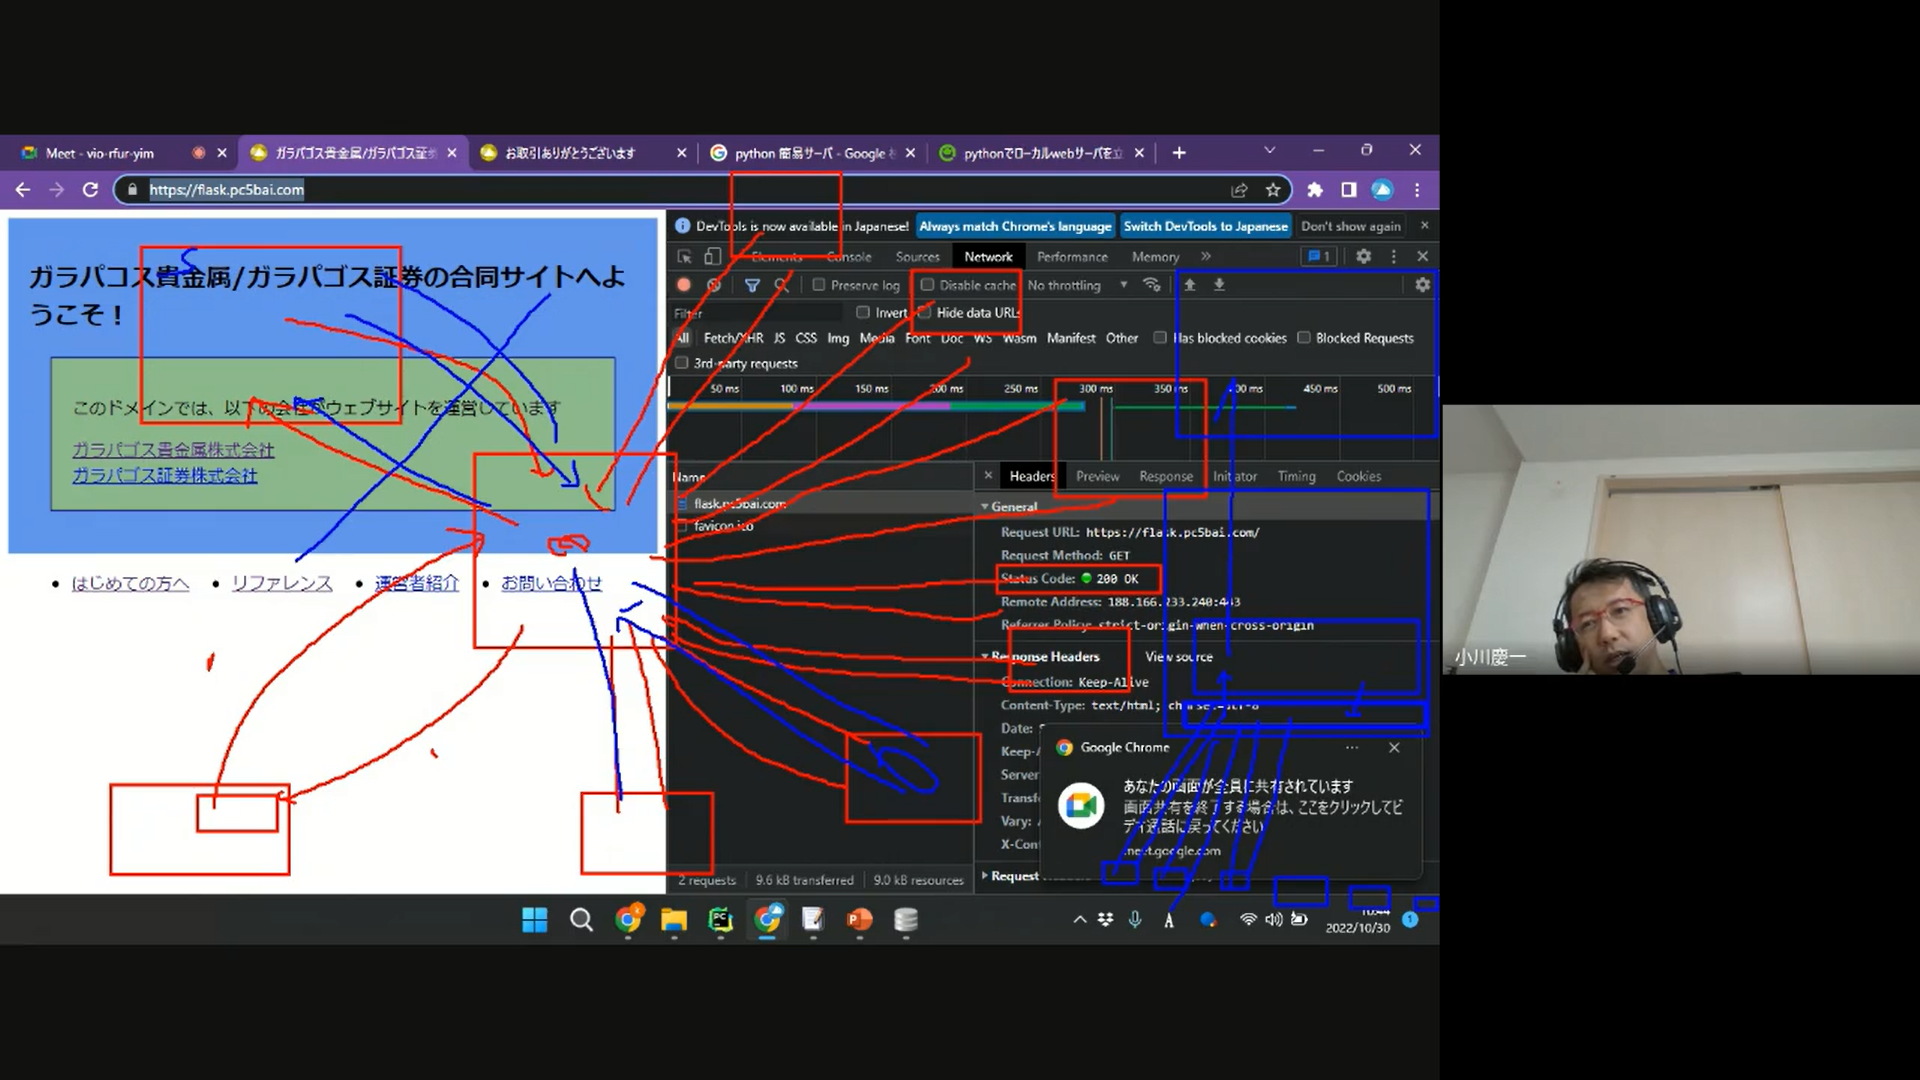Click Switch DevTools to Japanese button

tap(1205, 226)
